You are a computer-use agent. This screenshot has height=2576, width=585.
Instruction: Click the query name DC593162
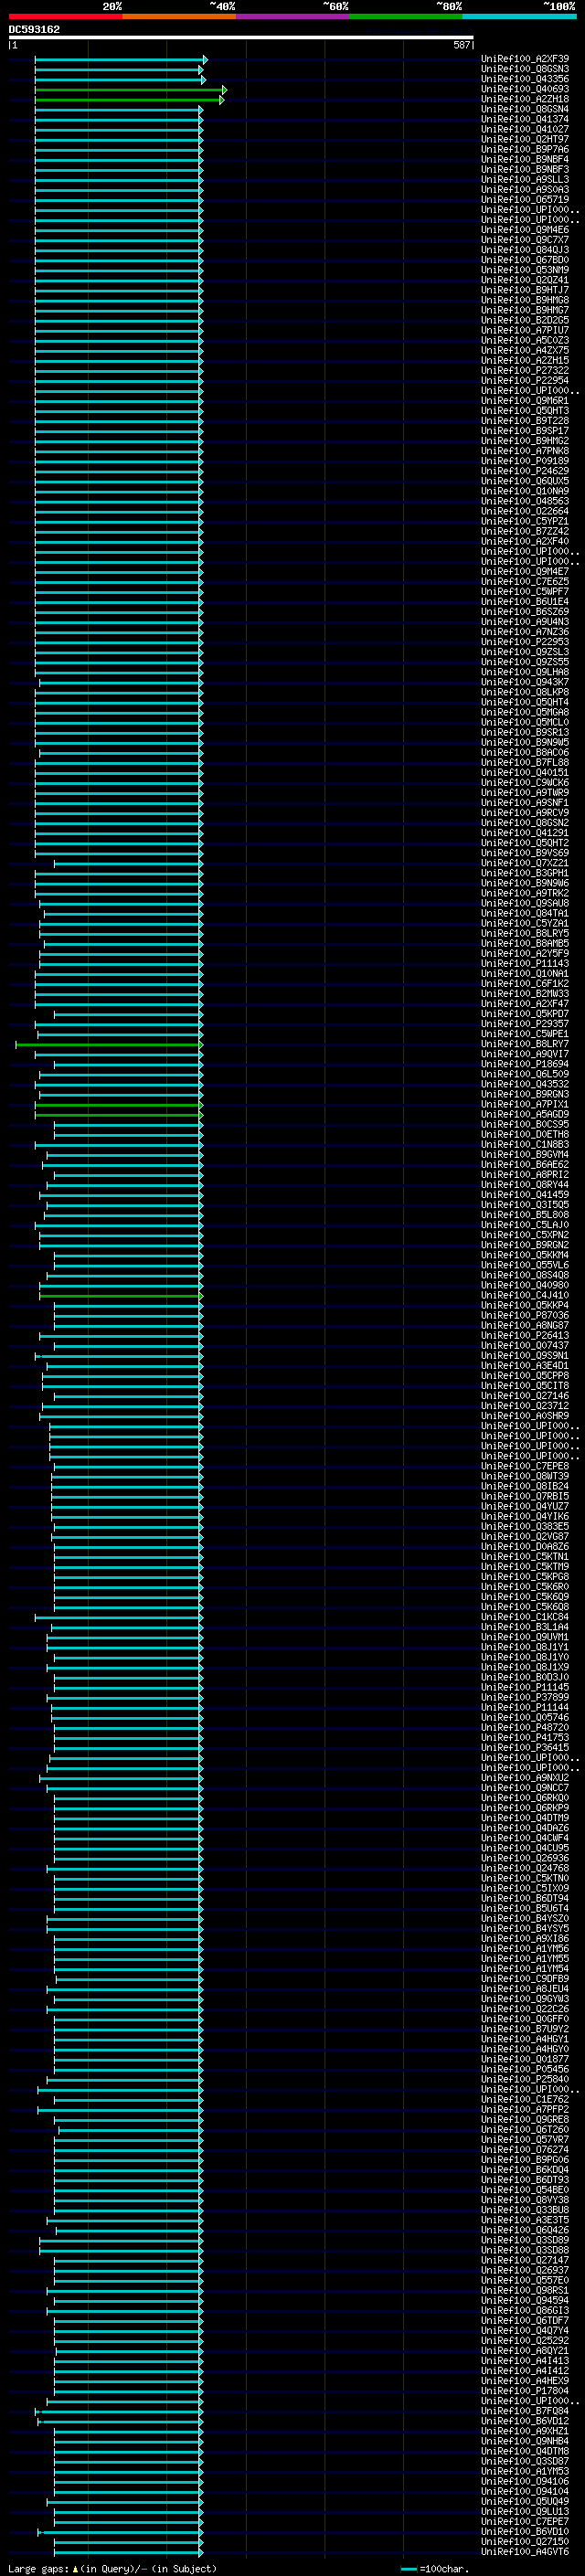[x=34, y=30]
